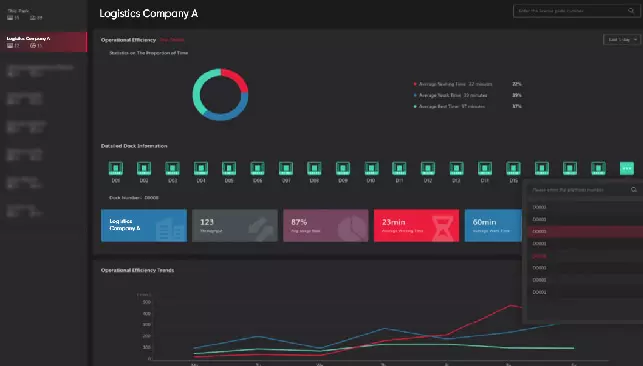Screen dimensions: 643x366
Task: Select dock icon D10
Action: tap(372, 168)
